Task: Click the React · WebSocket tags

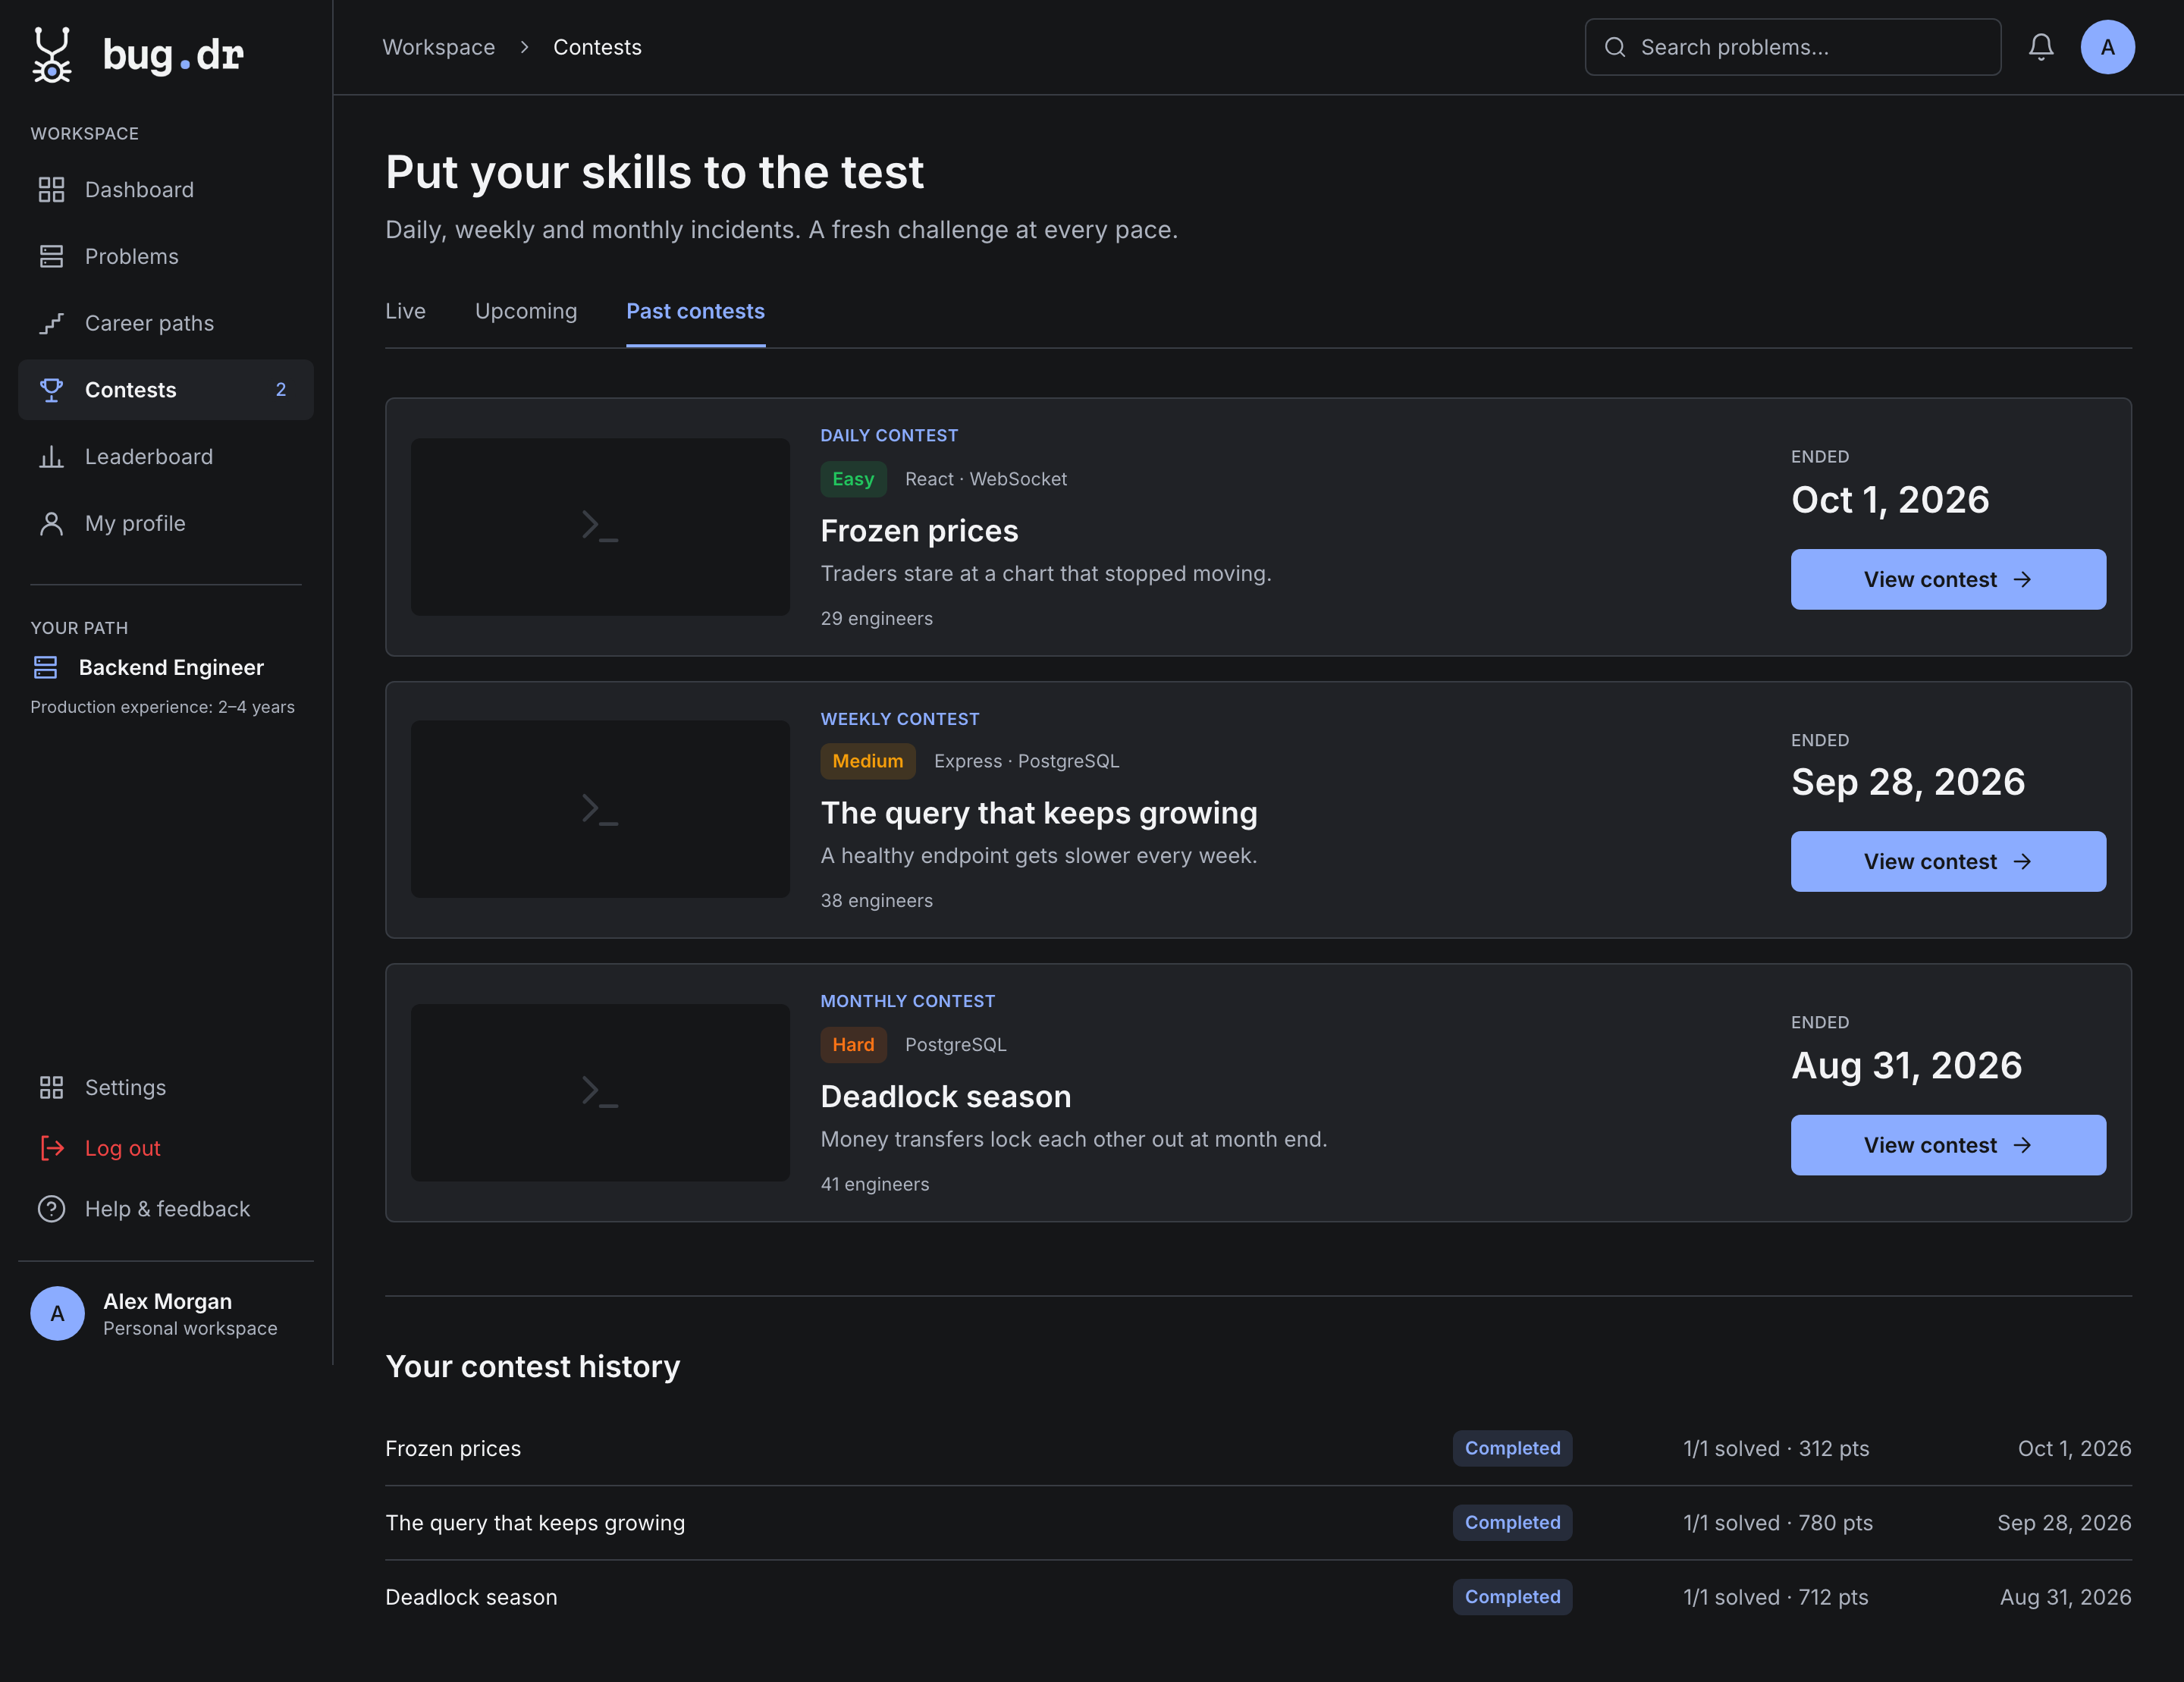Action: pyautogui.click(x=986, y=479)
